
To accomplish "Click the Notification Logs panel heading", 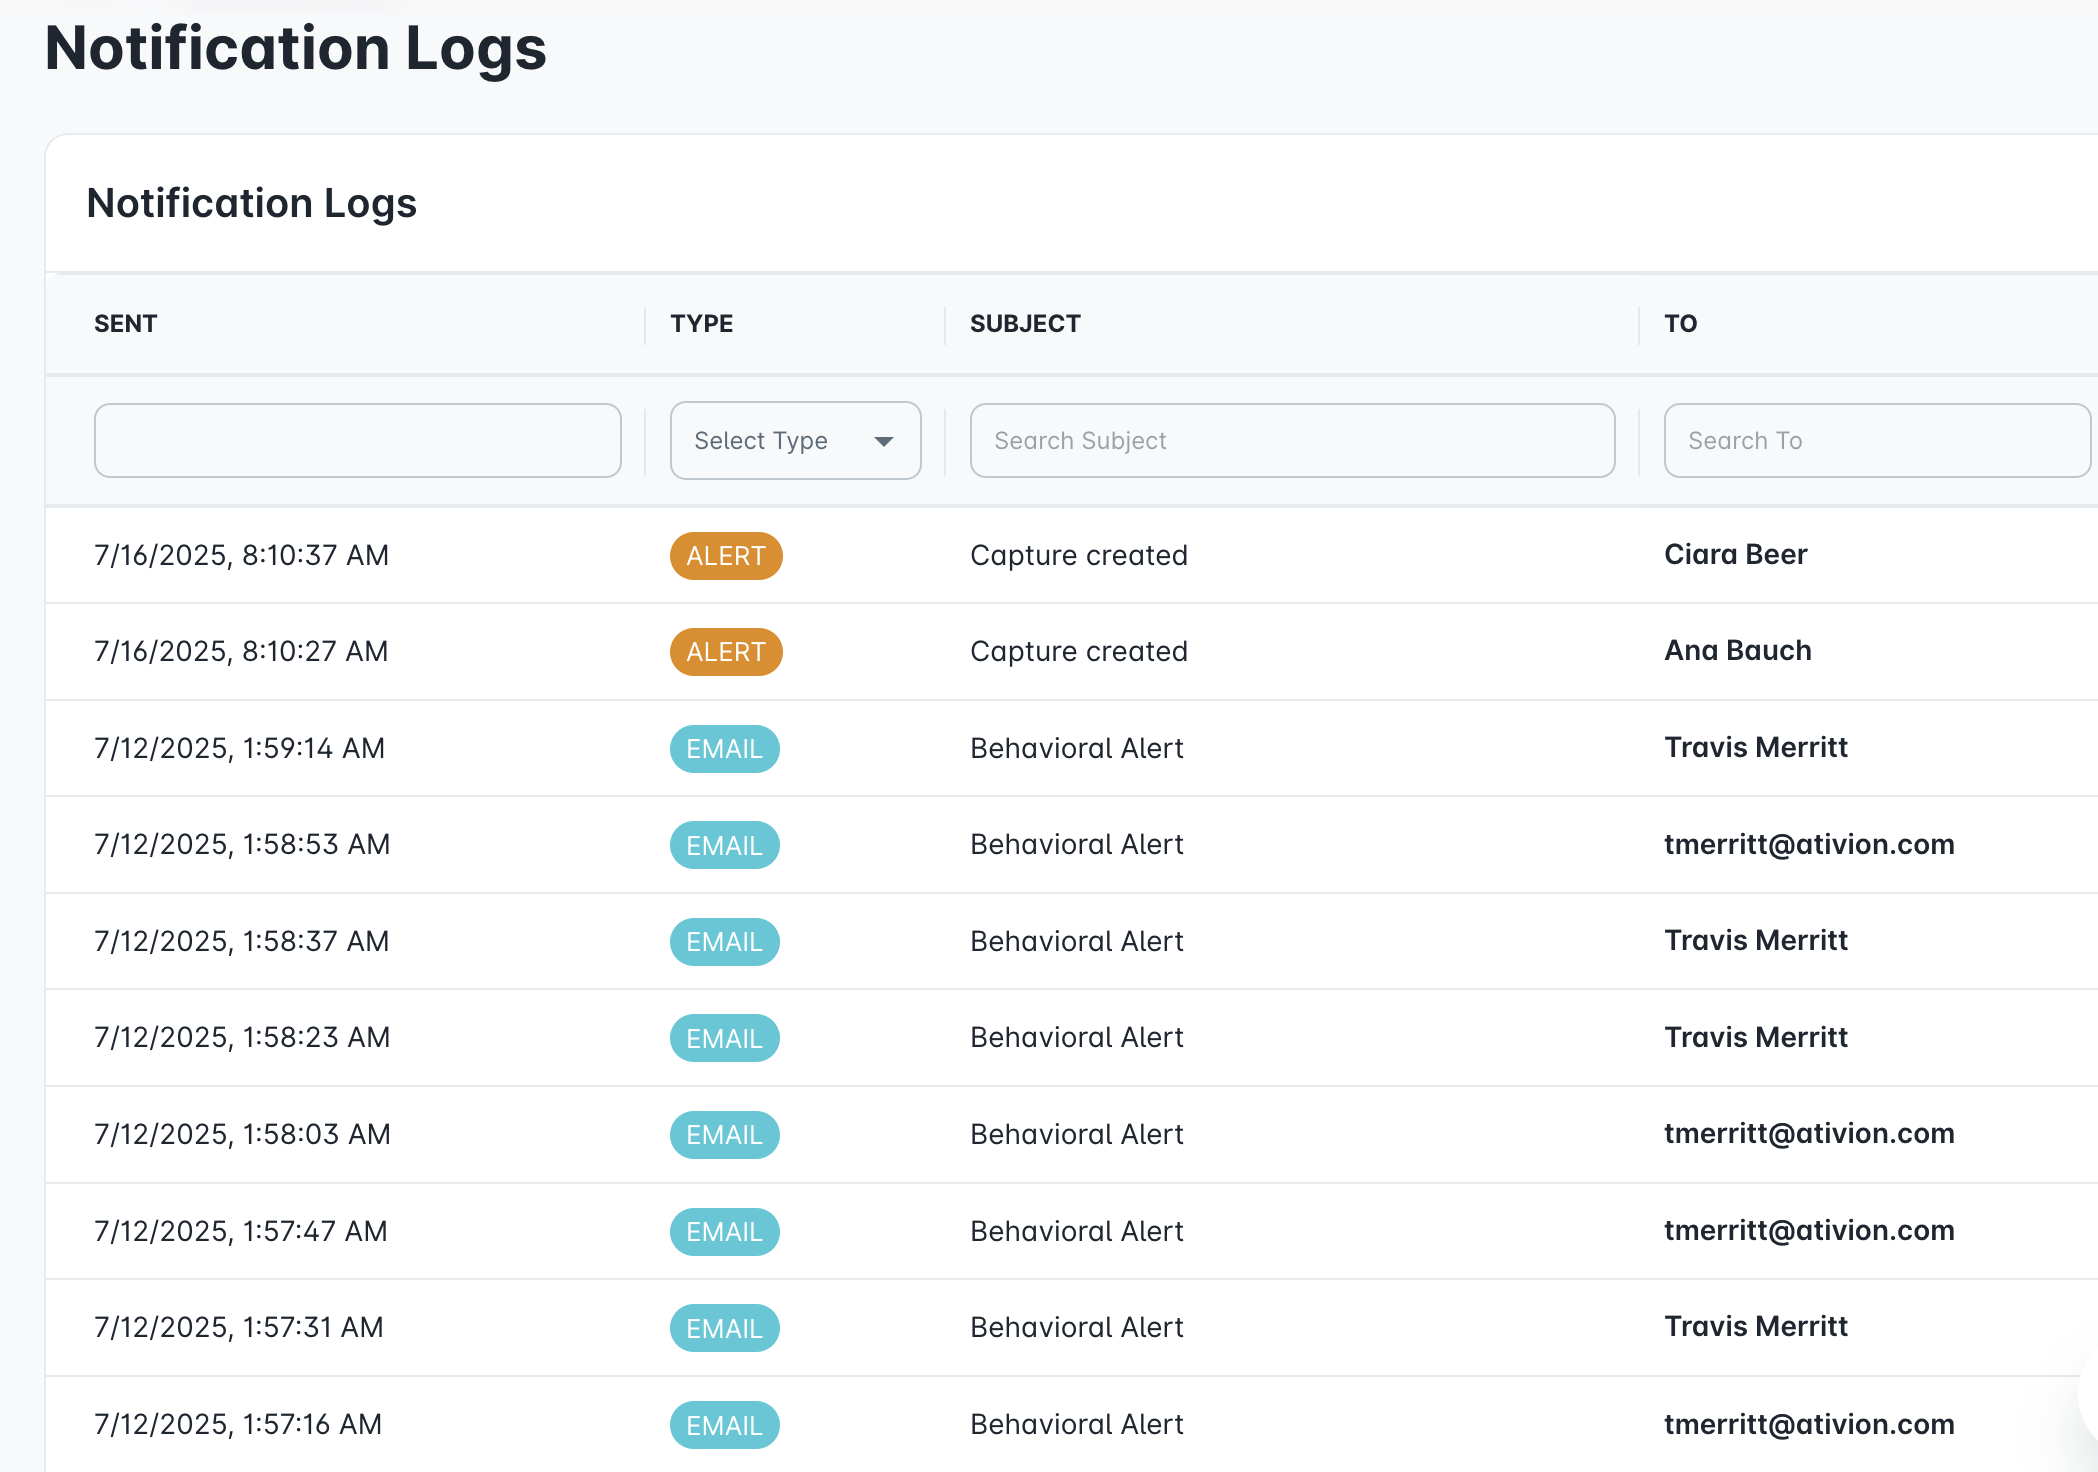I will [252, 203].
